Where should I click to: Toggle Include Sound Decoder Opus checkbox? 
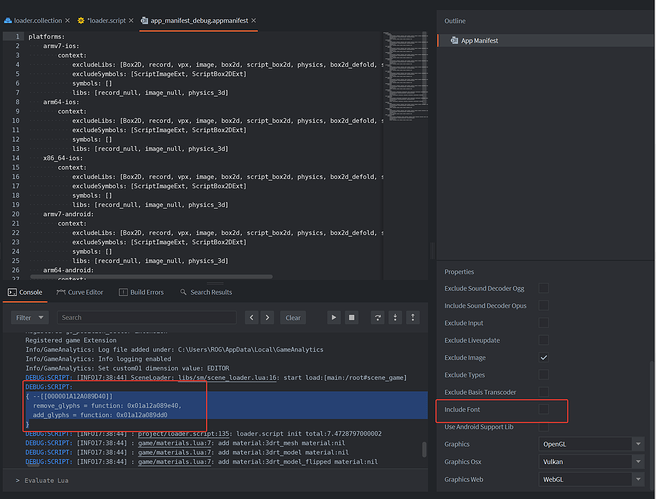click(x=543, y=305)
